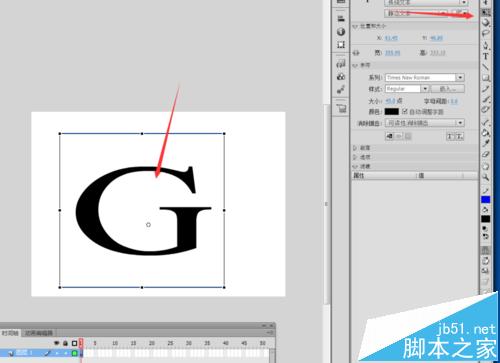Select the Hand tool
This screenshot has width=500, height=363.
click(x=486, y=166)
